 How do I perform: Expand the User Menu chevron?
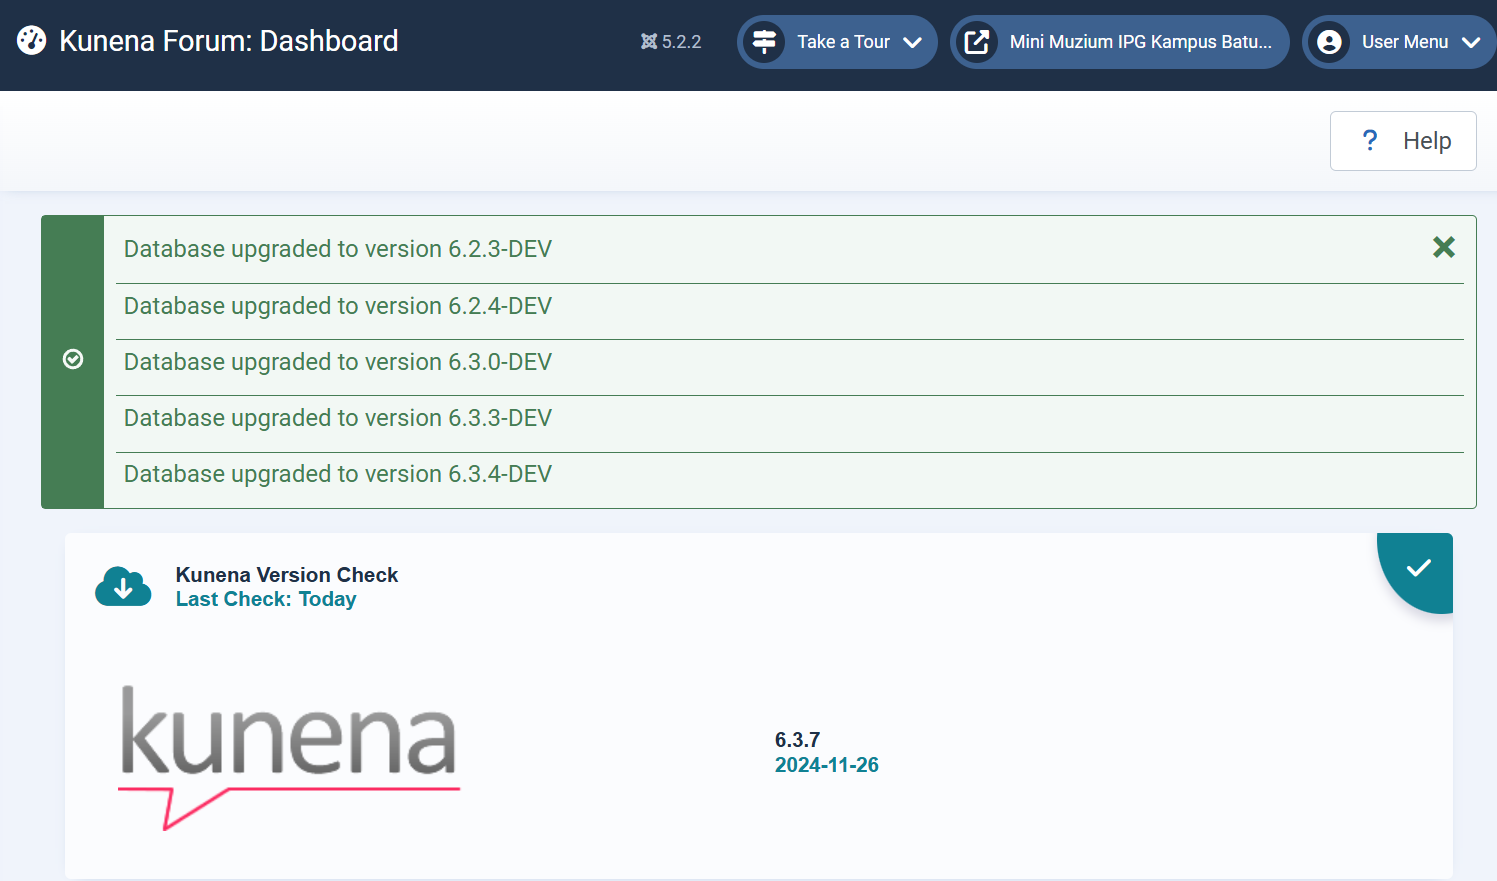point(1470,42)
